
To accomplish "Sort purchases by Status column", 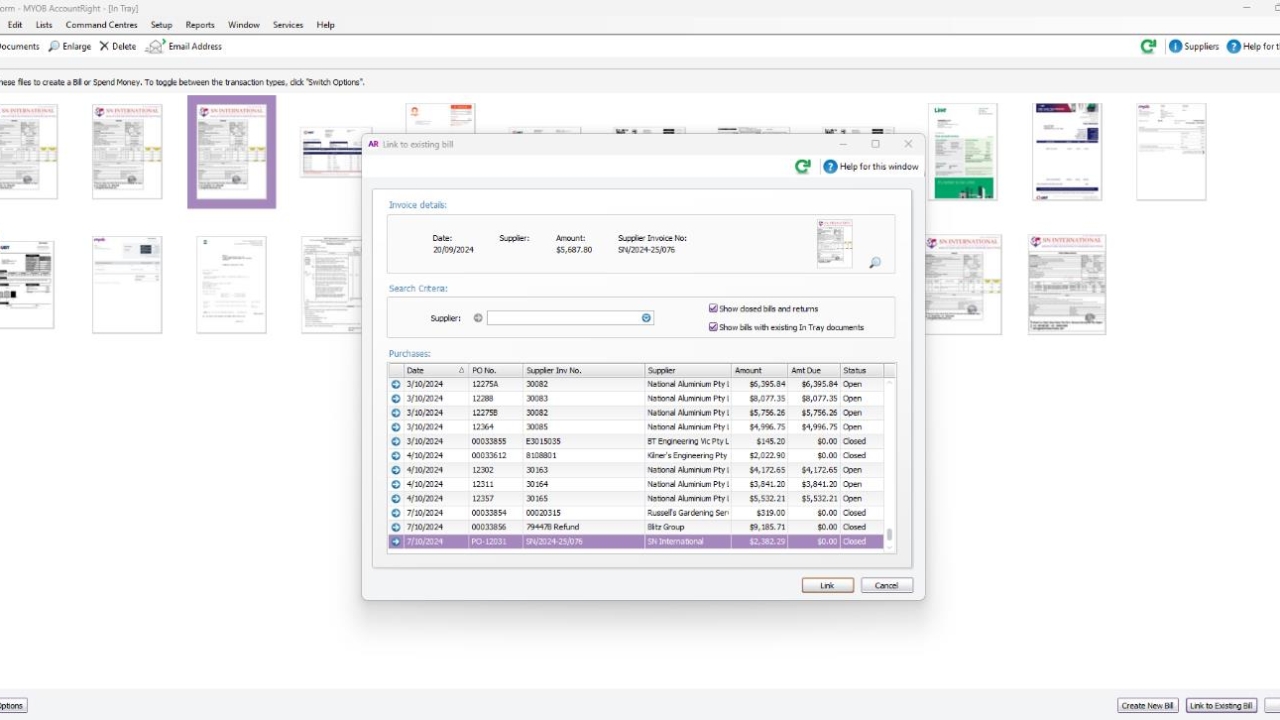I will (862, 371).
